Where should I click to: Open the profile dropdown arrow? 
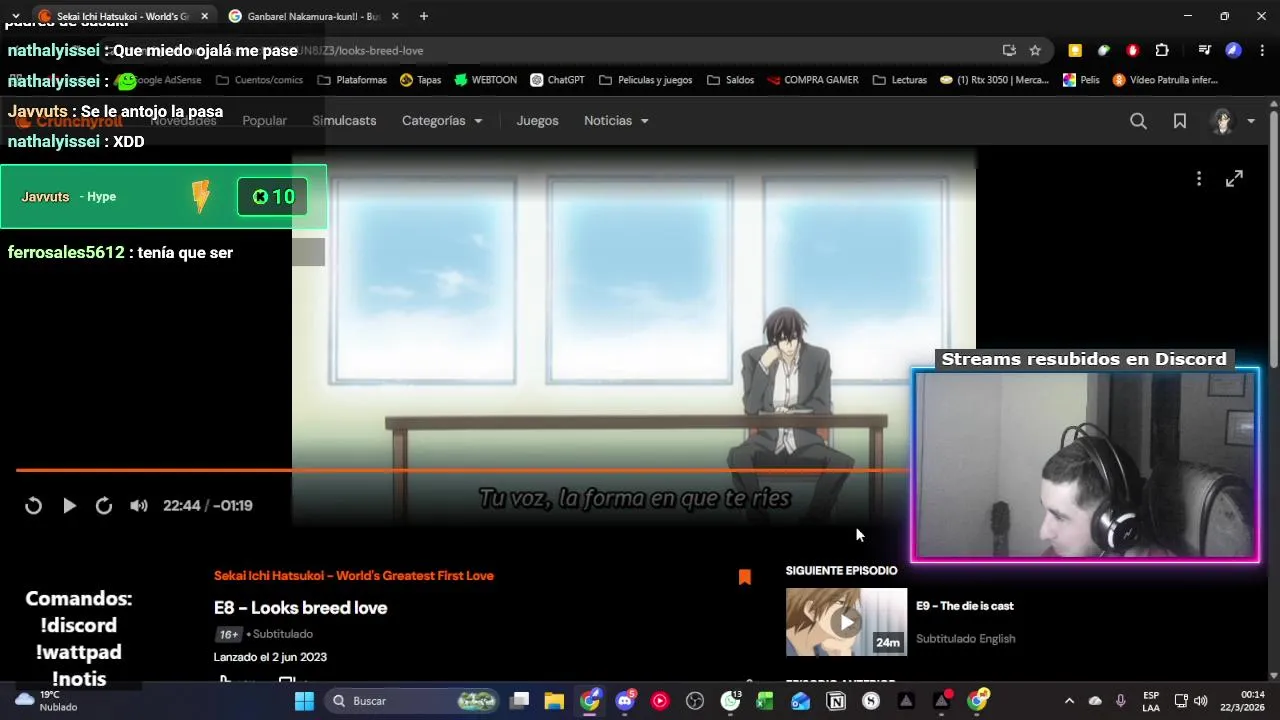[x=1251, y=121]
